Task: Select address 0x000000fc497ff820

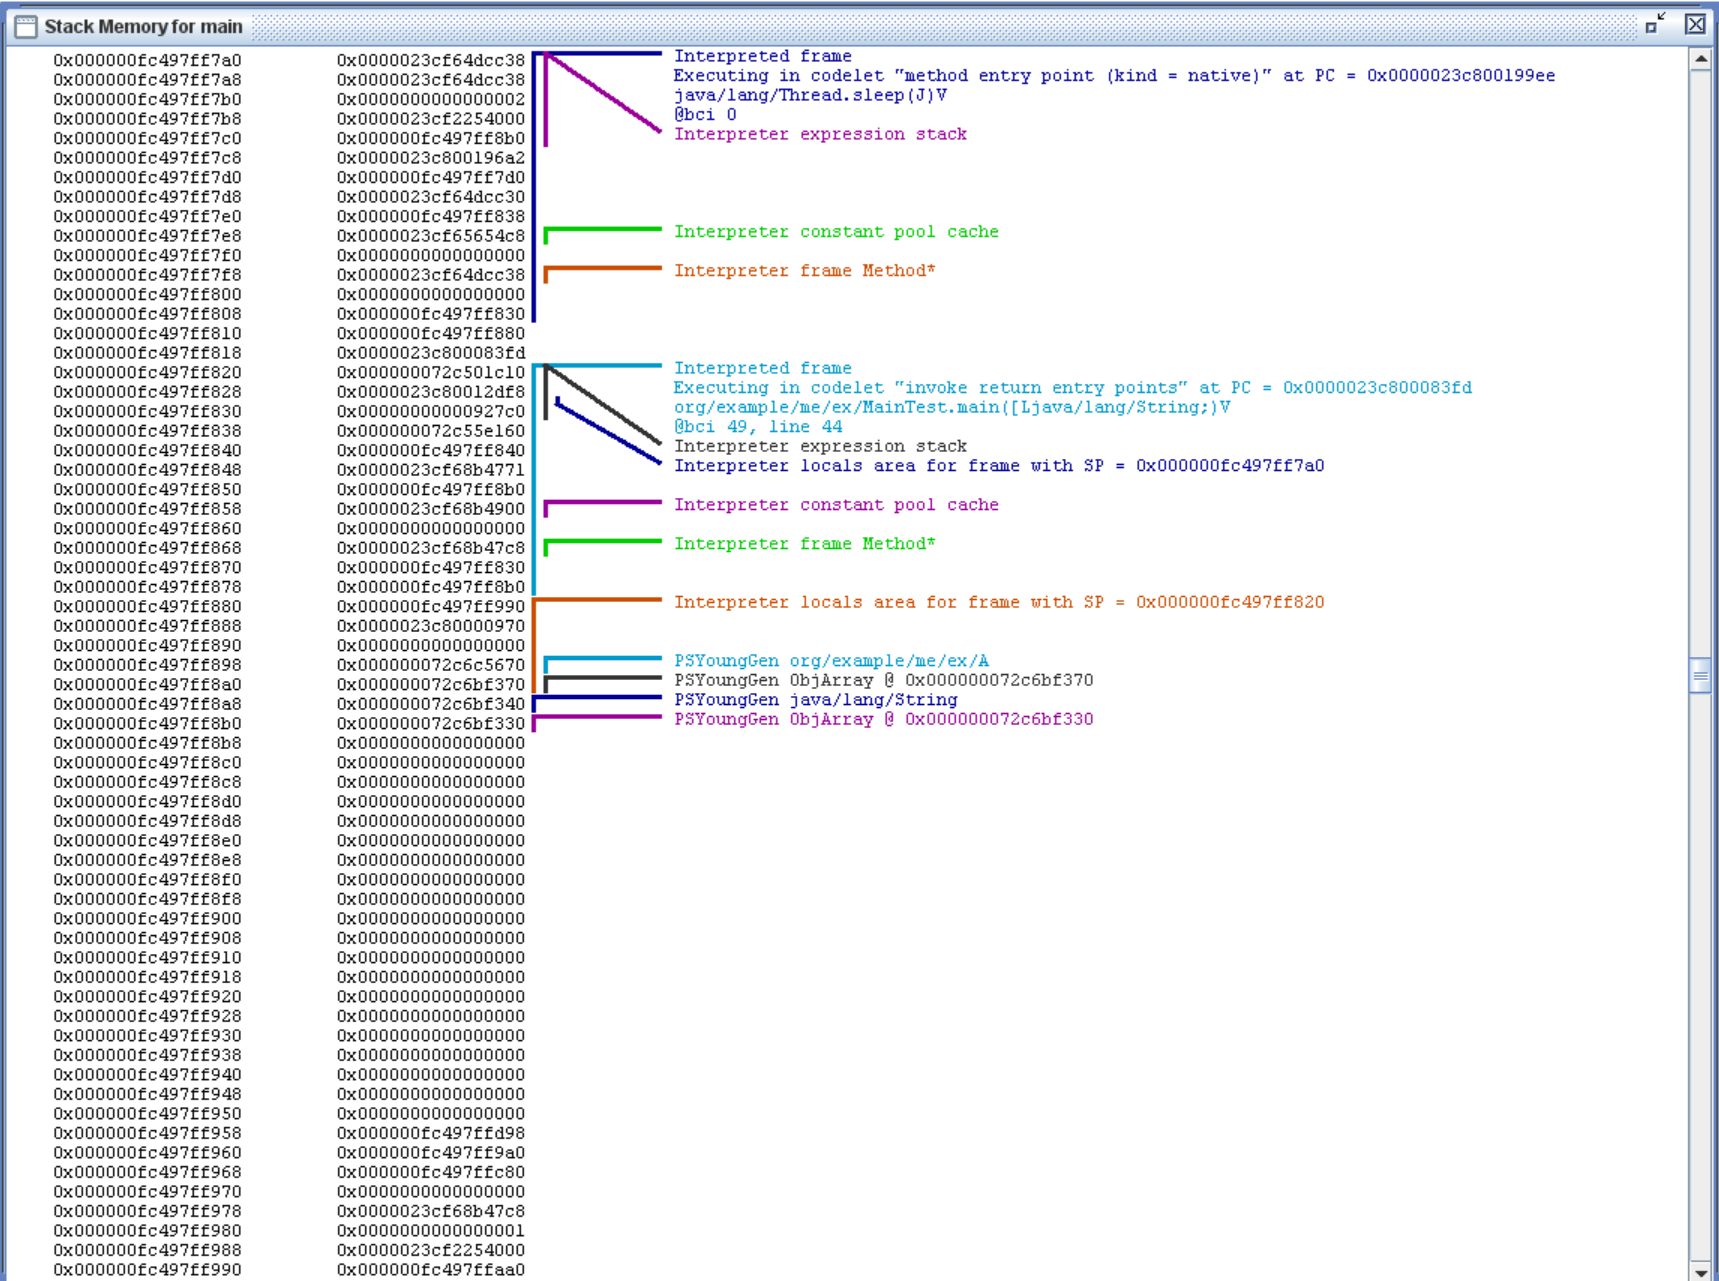Action: point(147,372)
